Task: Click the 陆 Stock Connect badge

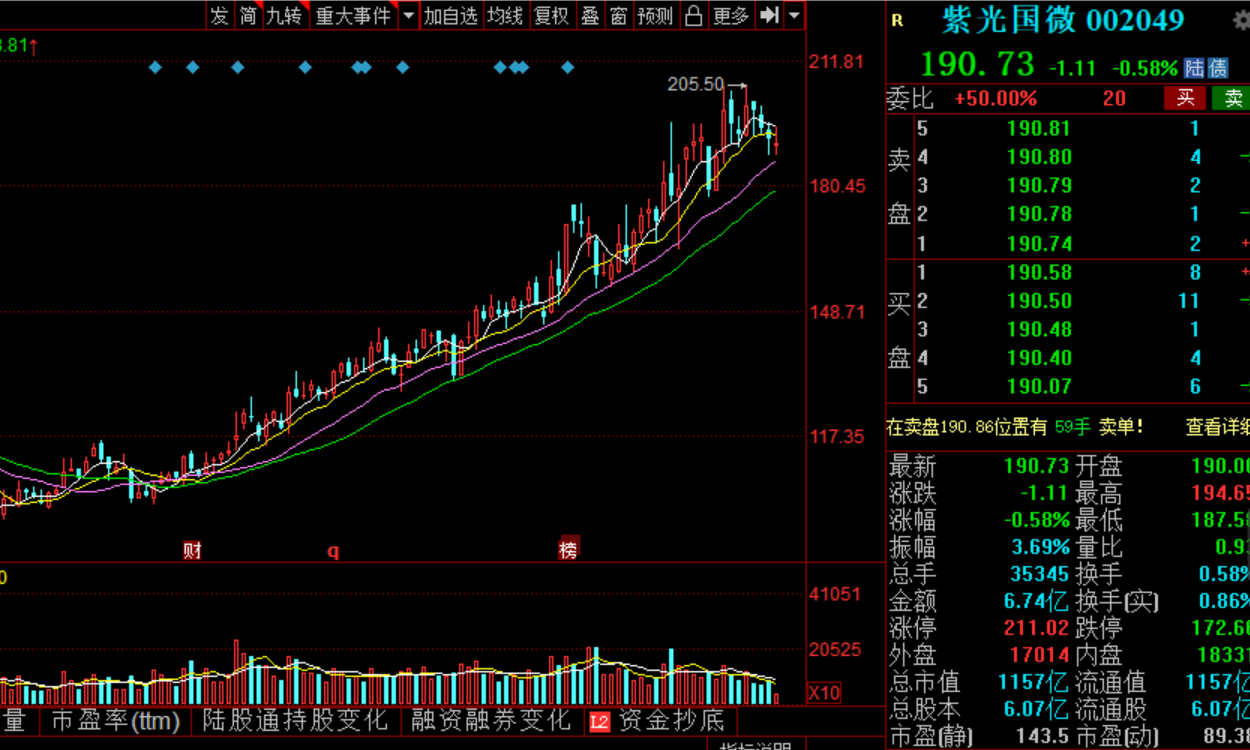Action: coord(1195,68)
